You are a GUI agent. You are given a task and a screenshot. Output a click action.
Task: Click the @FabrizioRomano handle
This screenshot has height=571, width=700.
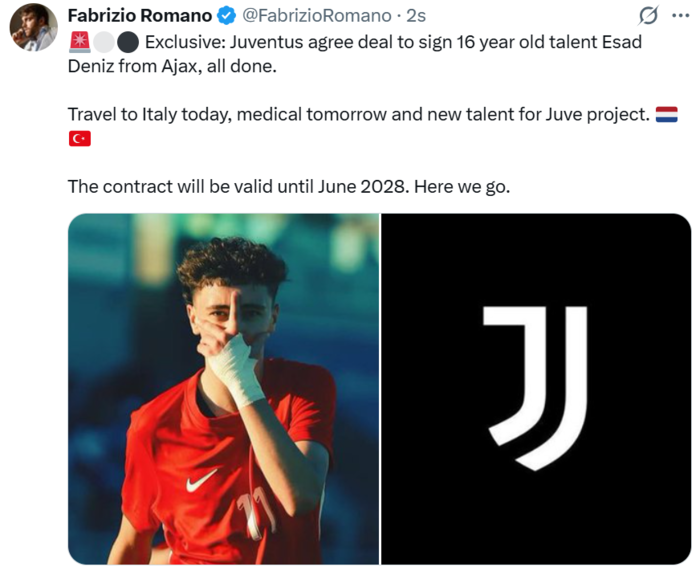tap(317, 16)
